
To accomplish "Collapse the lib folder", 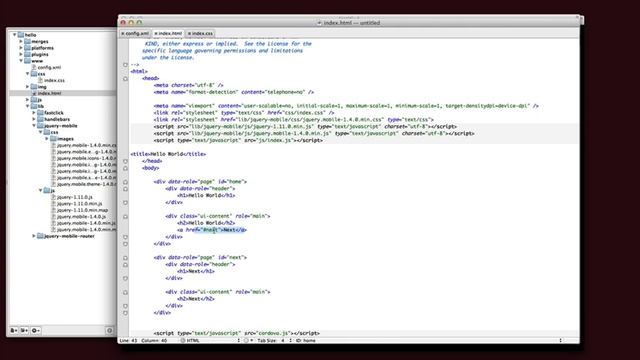I will (x=28, y=106).
